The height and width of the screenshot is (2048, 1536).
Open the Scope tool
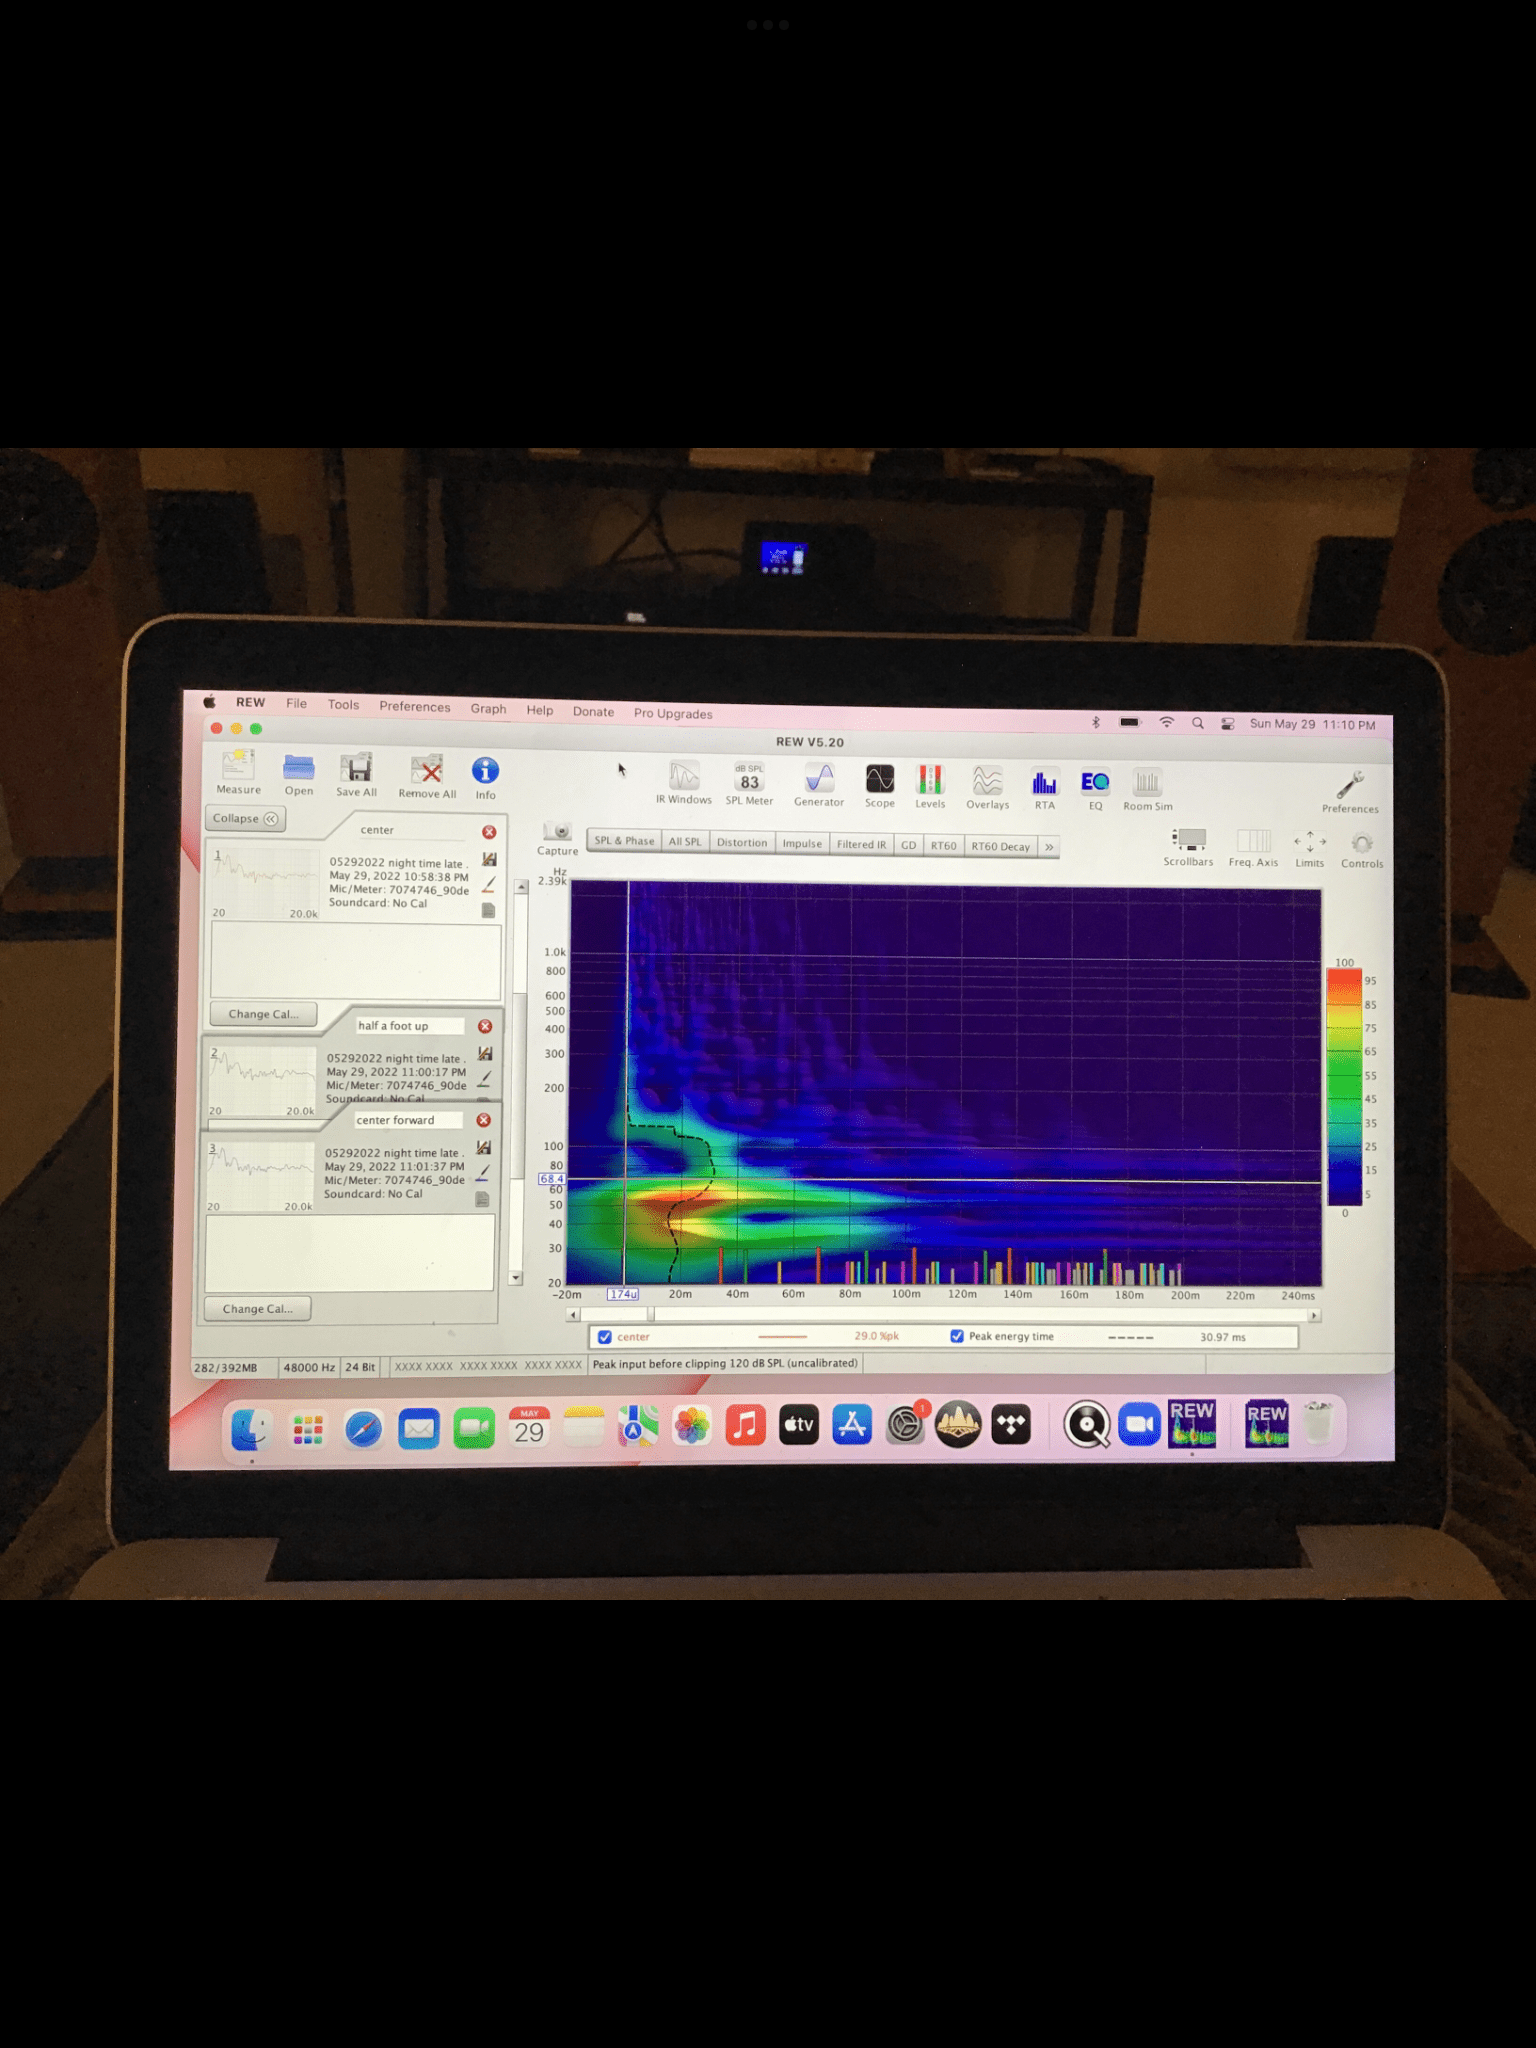pyautogui.click(x=880, y=786)
